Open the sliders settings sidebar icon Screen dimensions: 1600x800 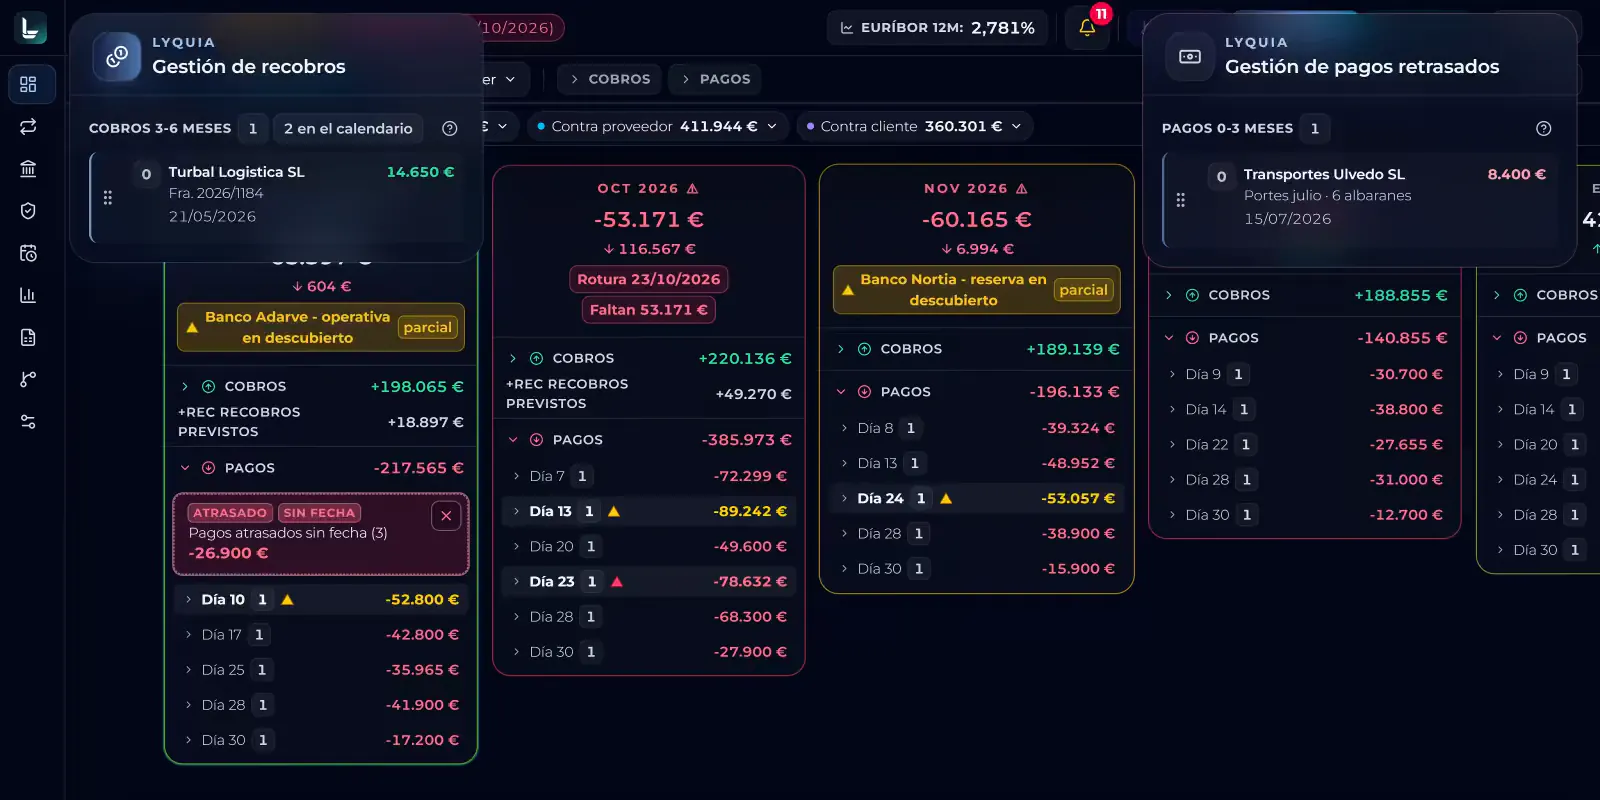28,422
